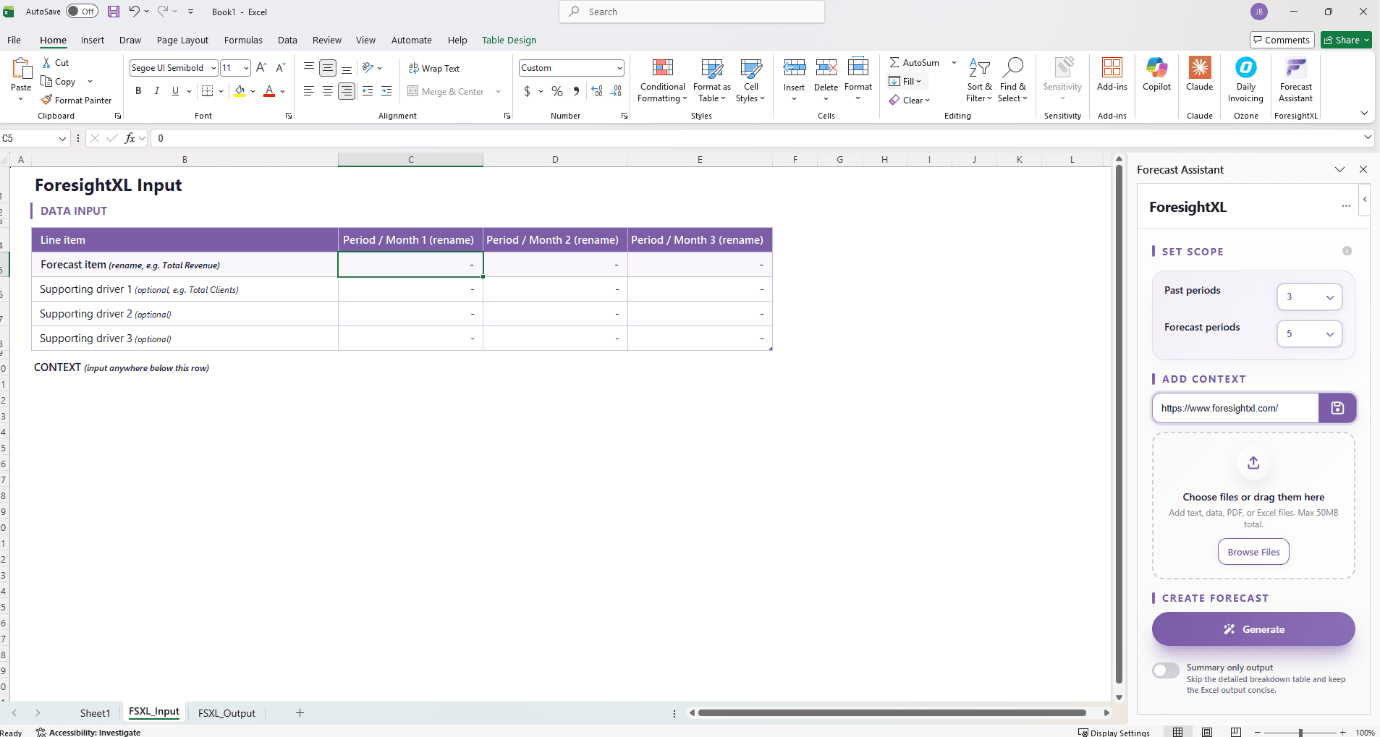Open the Merge & Center dropdown arrow
This screenshot has width=1380, height=737.
[x=498, y=91]
